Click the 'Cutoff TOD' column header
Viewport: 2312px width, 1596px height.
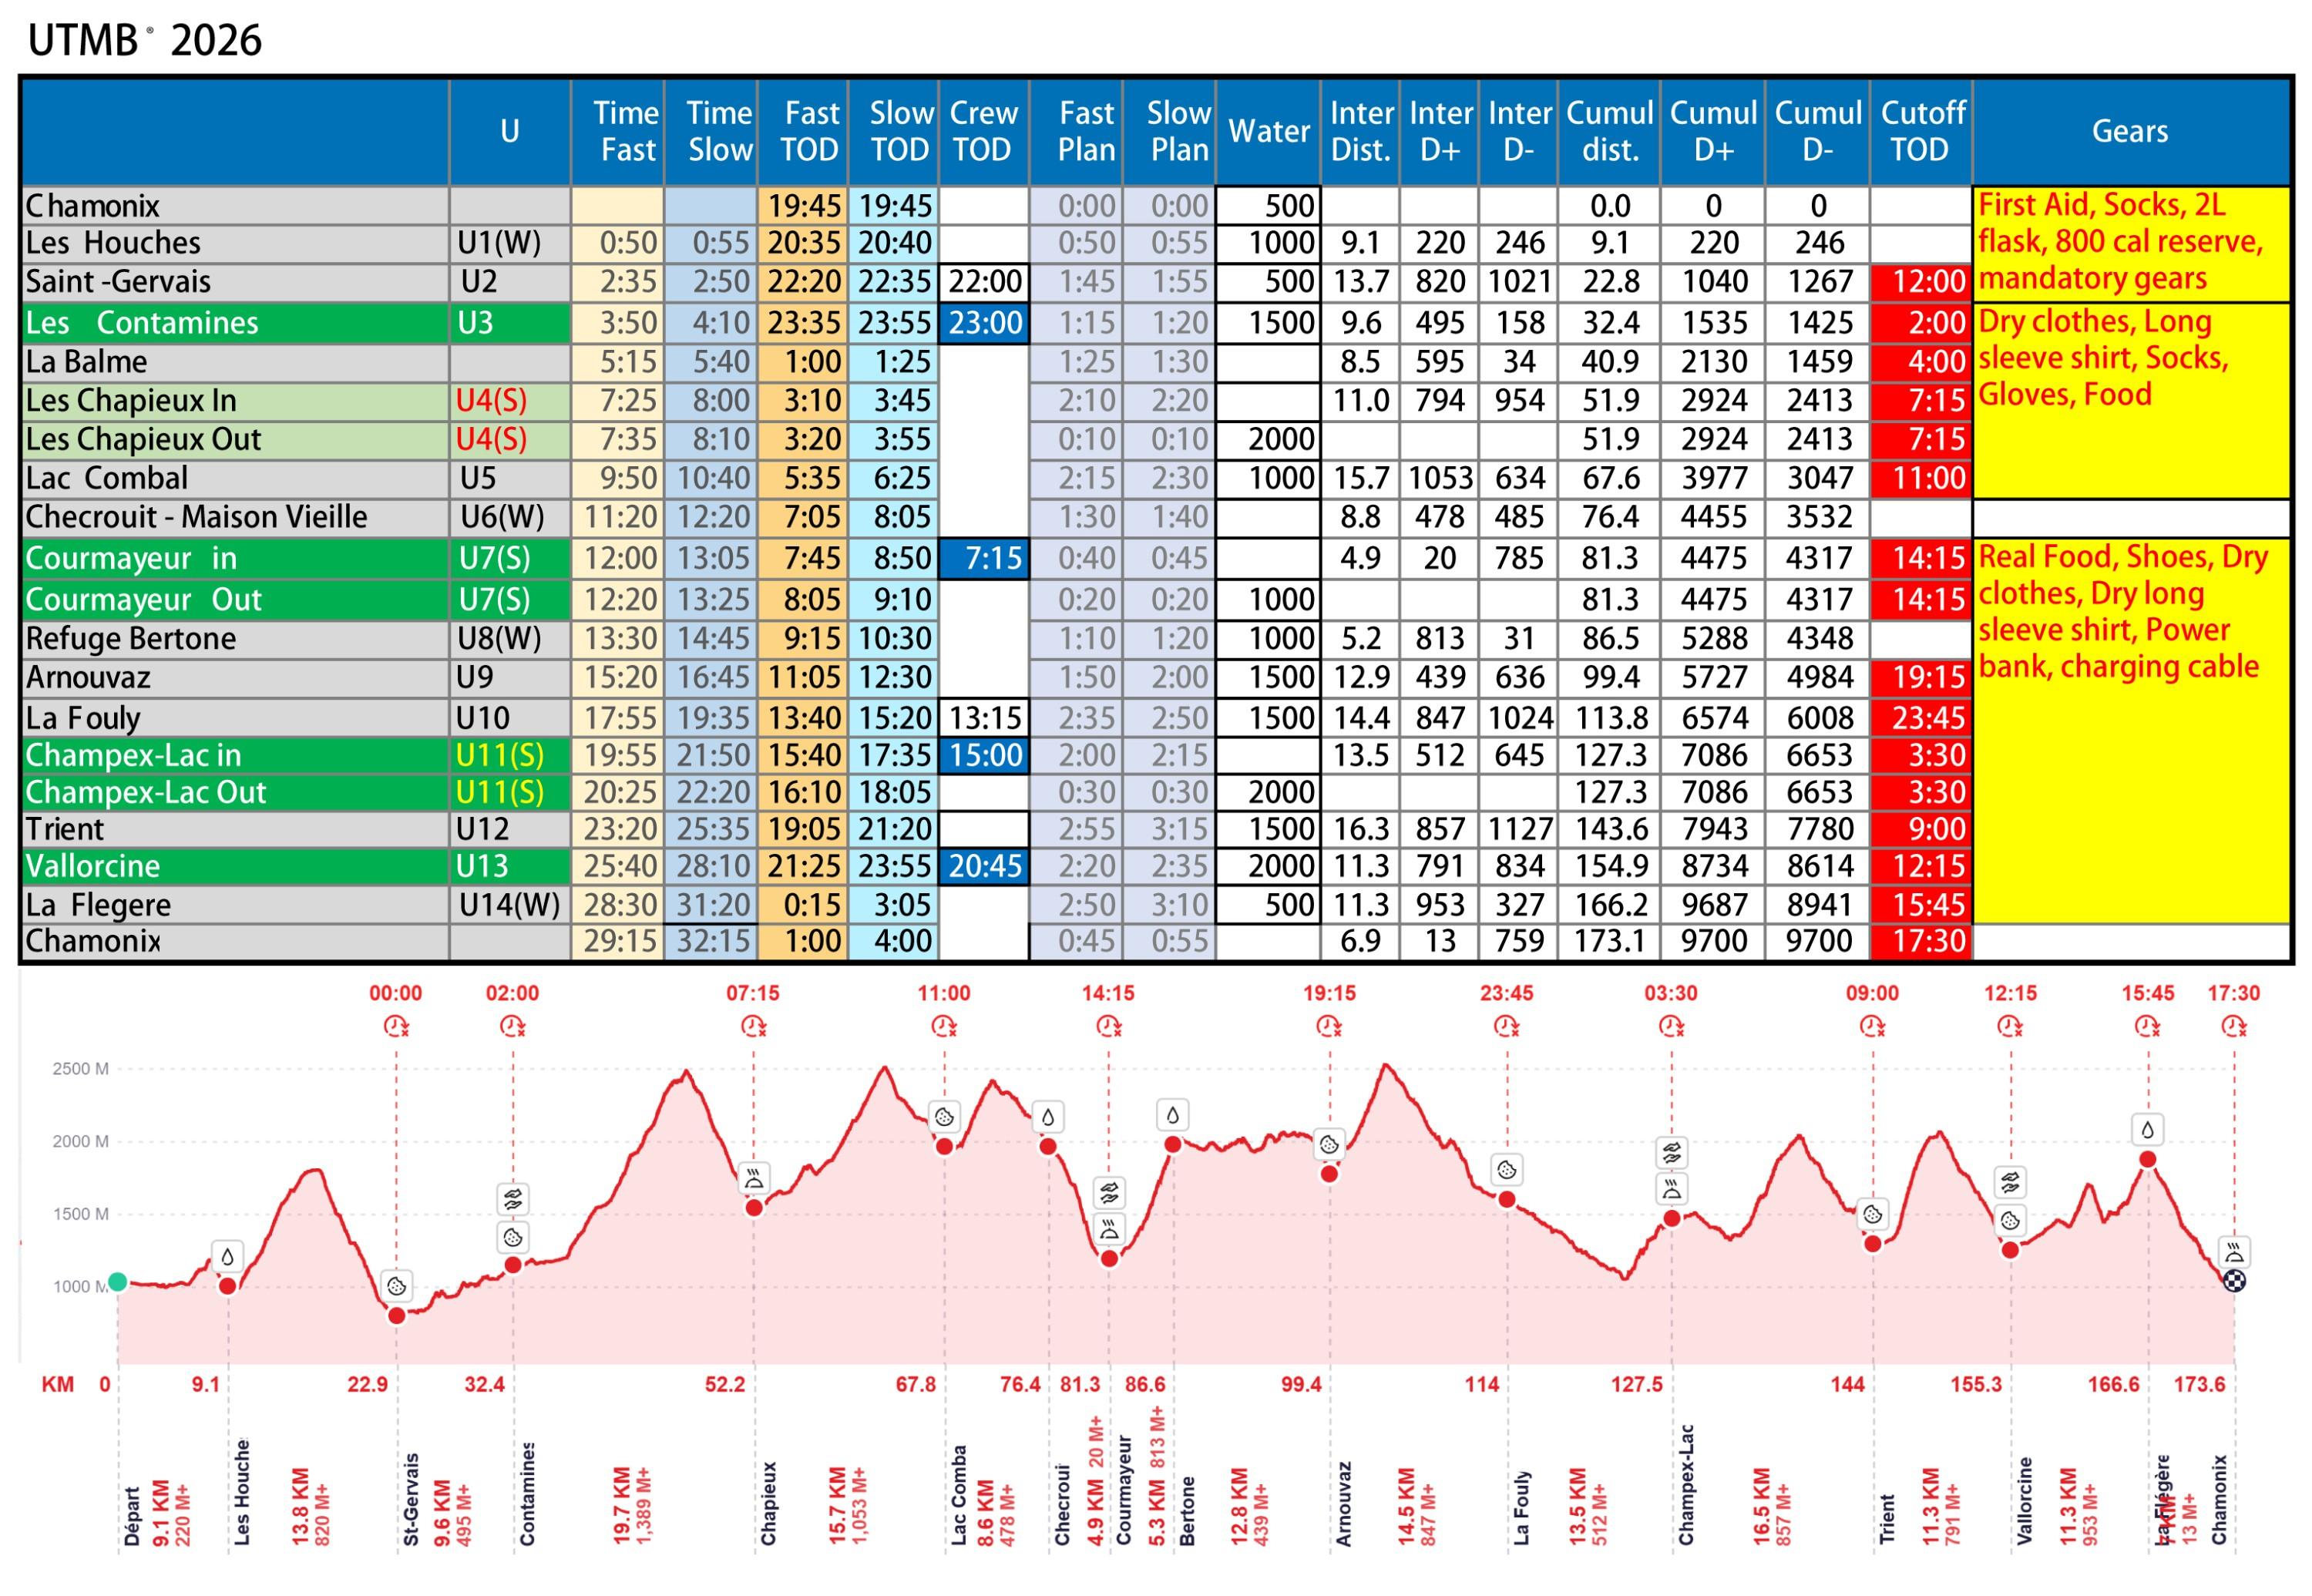pyautogui.click(x=1920, y=131)
